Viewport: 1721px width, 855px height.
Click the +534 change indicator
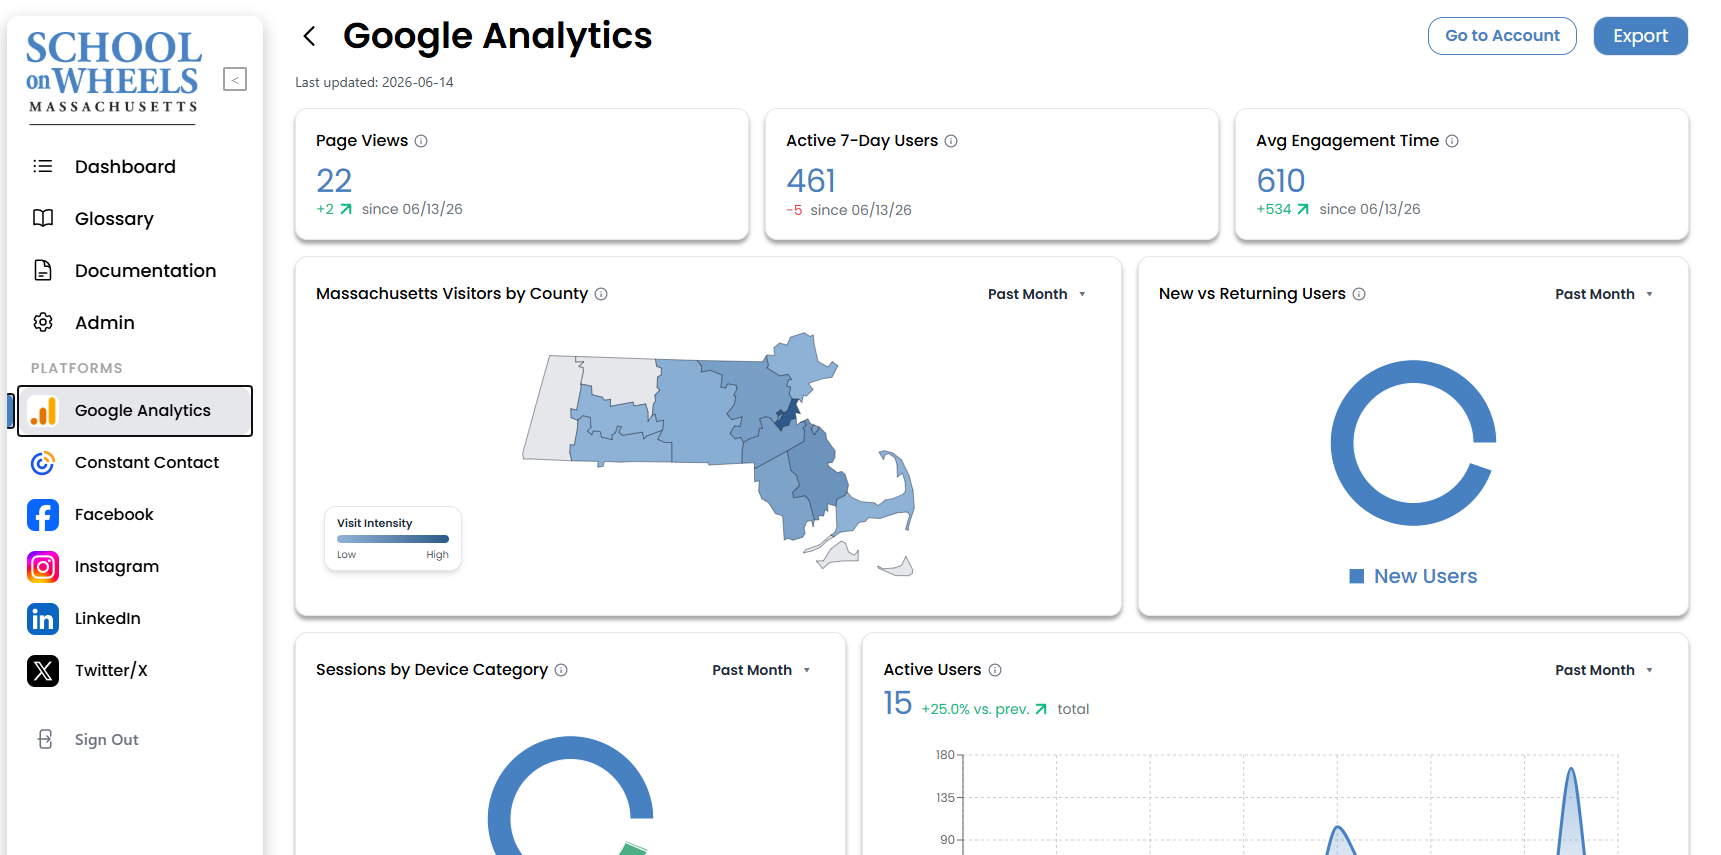(x=1282, y=209)
